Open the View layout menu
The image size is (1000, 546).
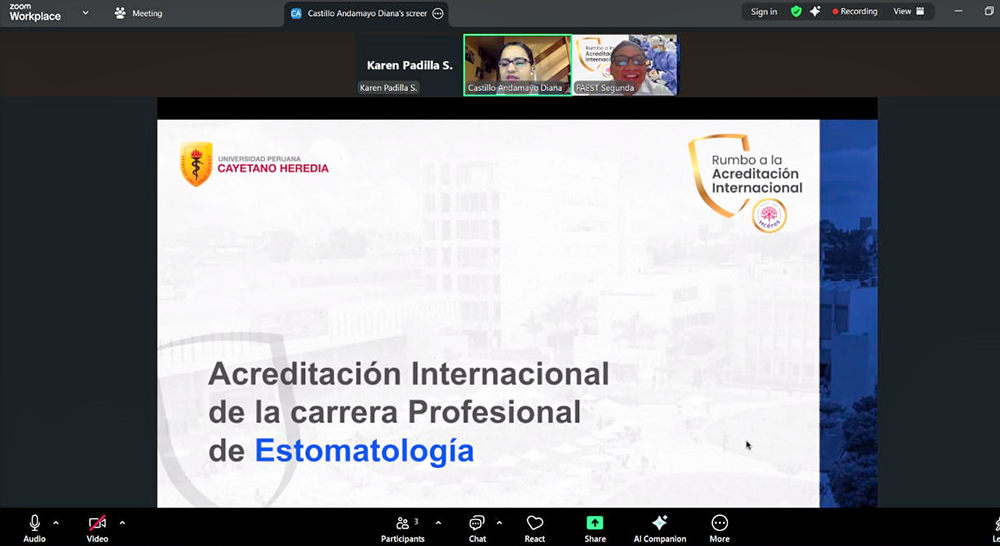click(x=908, y=11)
